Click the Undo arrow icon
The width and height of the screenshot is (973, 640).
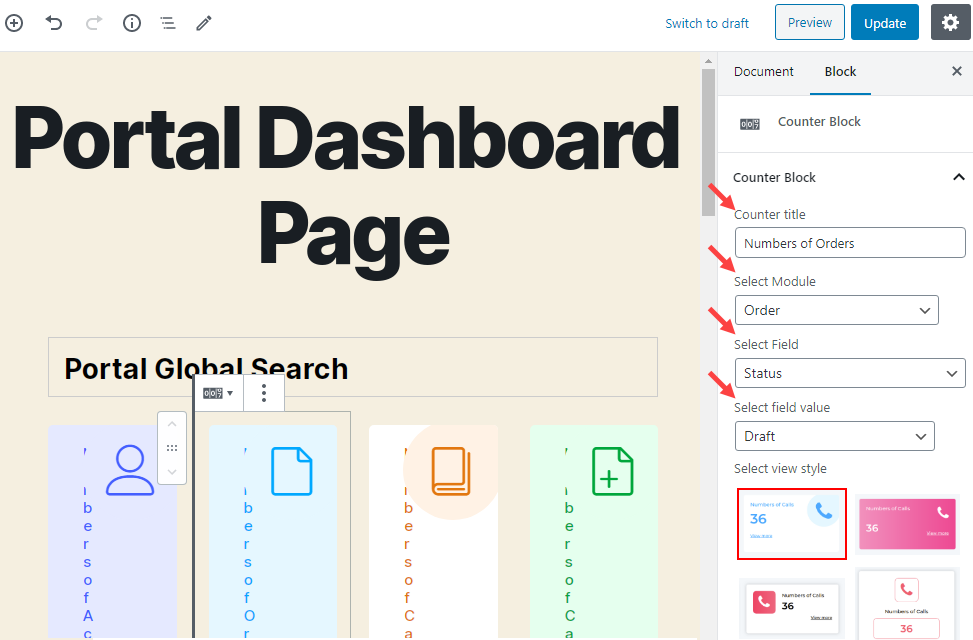(x=54, y=23)
